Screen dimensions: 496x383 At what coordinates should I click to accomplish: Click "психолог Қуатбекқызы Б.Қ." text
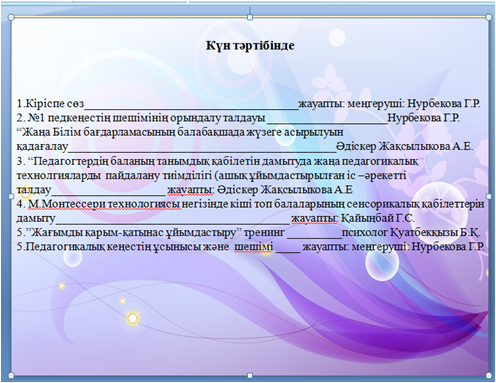[411, 233]
